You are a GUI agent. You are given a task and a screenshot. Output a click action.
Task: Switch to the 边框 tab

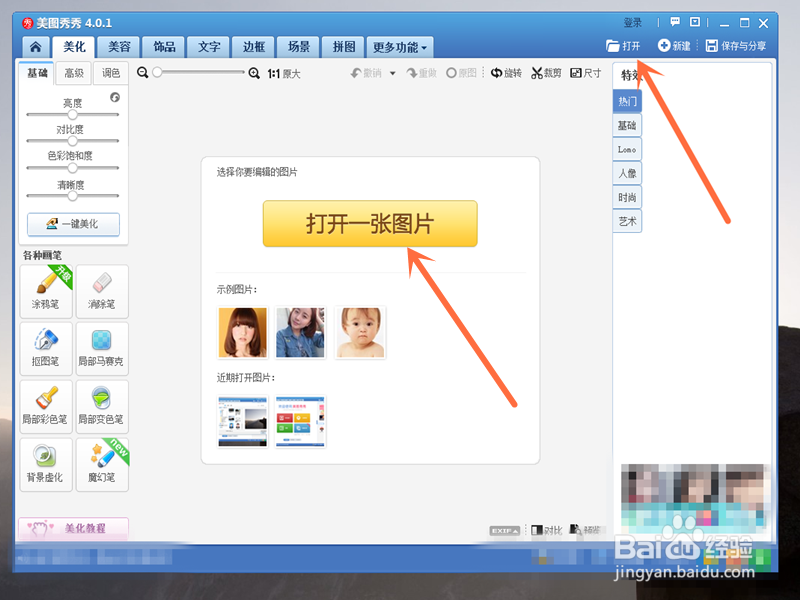pos(254,47)
